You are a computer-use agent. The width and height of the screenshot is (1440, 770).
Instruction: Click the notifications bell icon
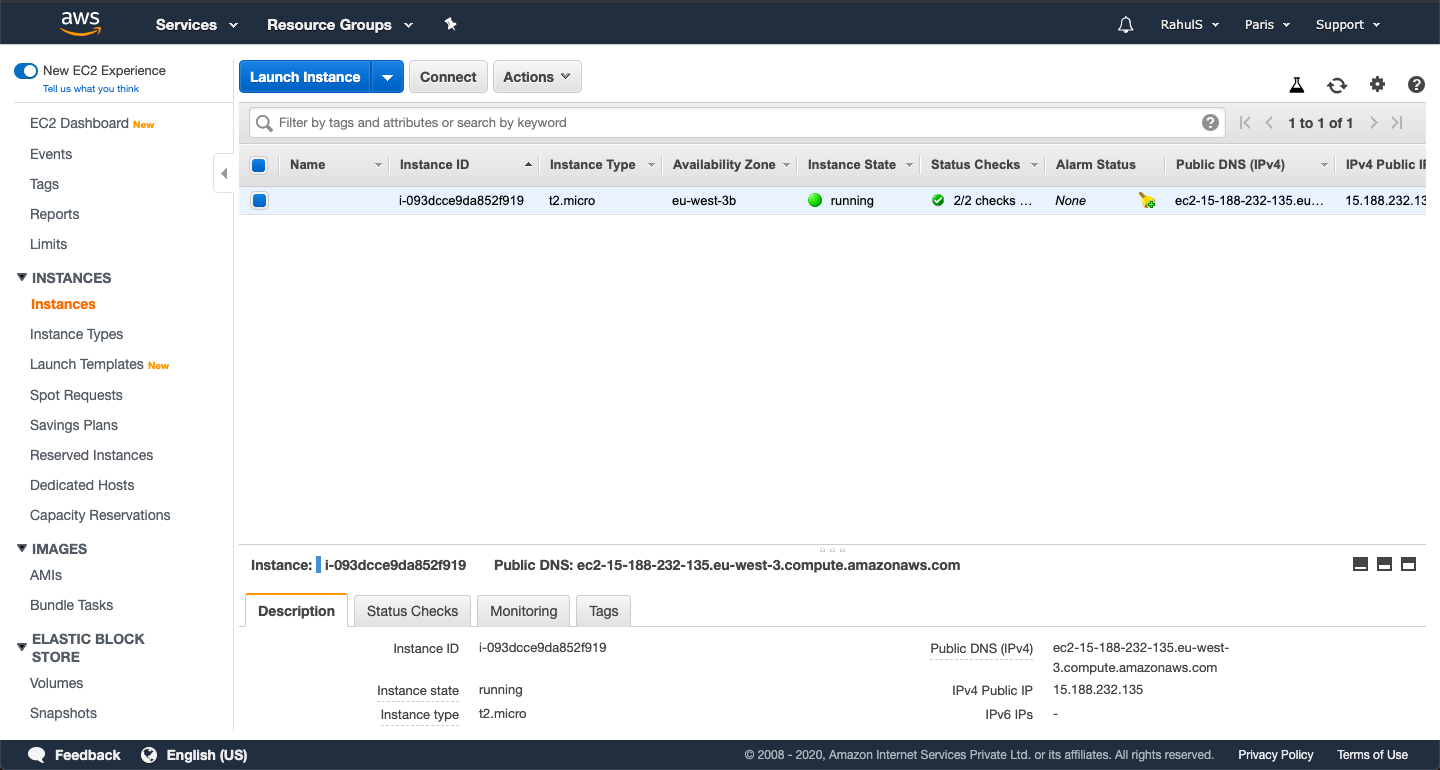tap(1125, 24)
